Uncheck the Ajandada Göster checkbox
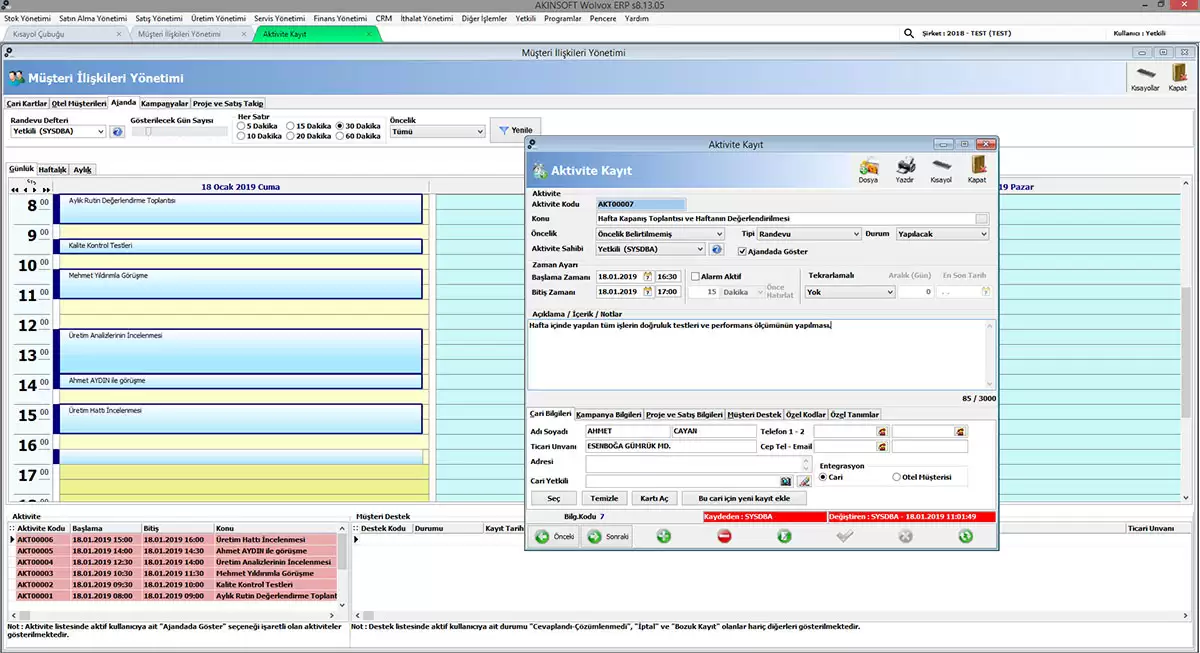 742,251
